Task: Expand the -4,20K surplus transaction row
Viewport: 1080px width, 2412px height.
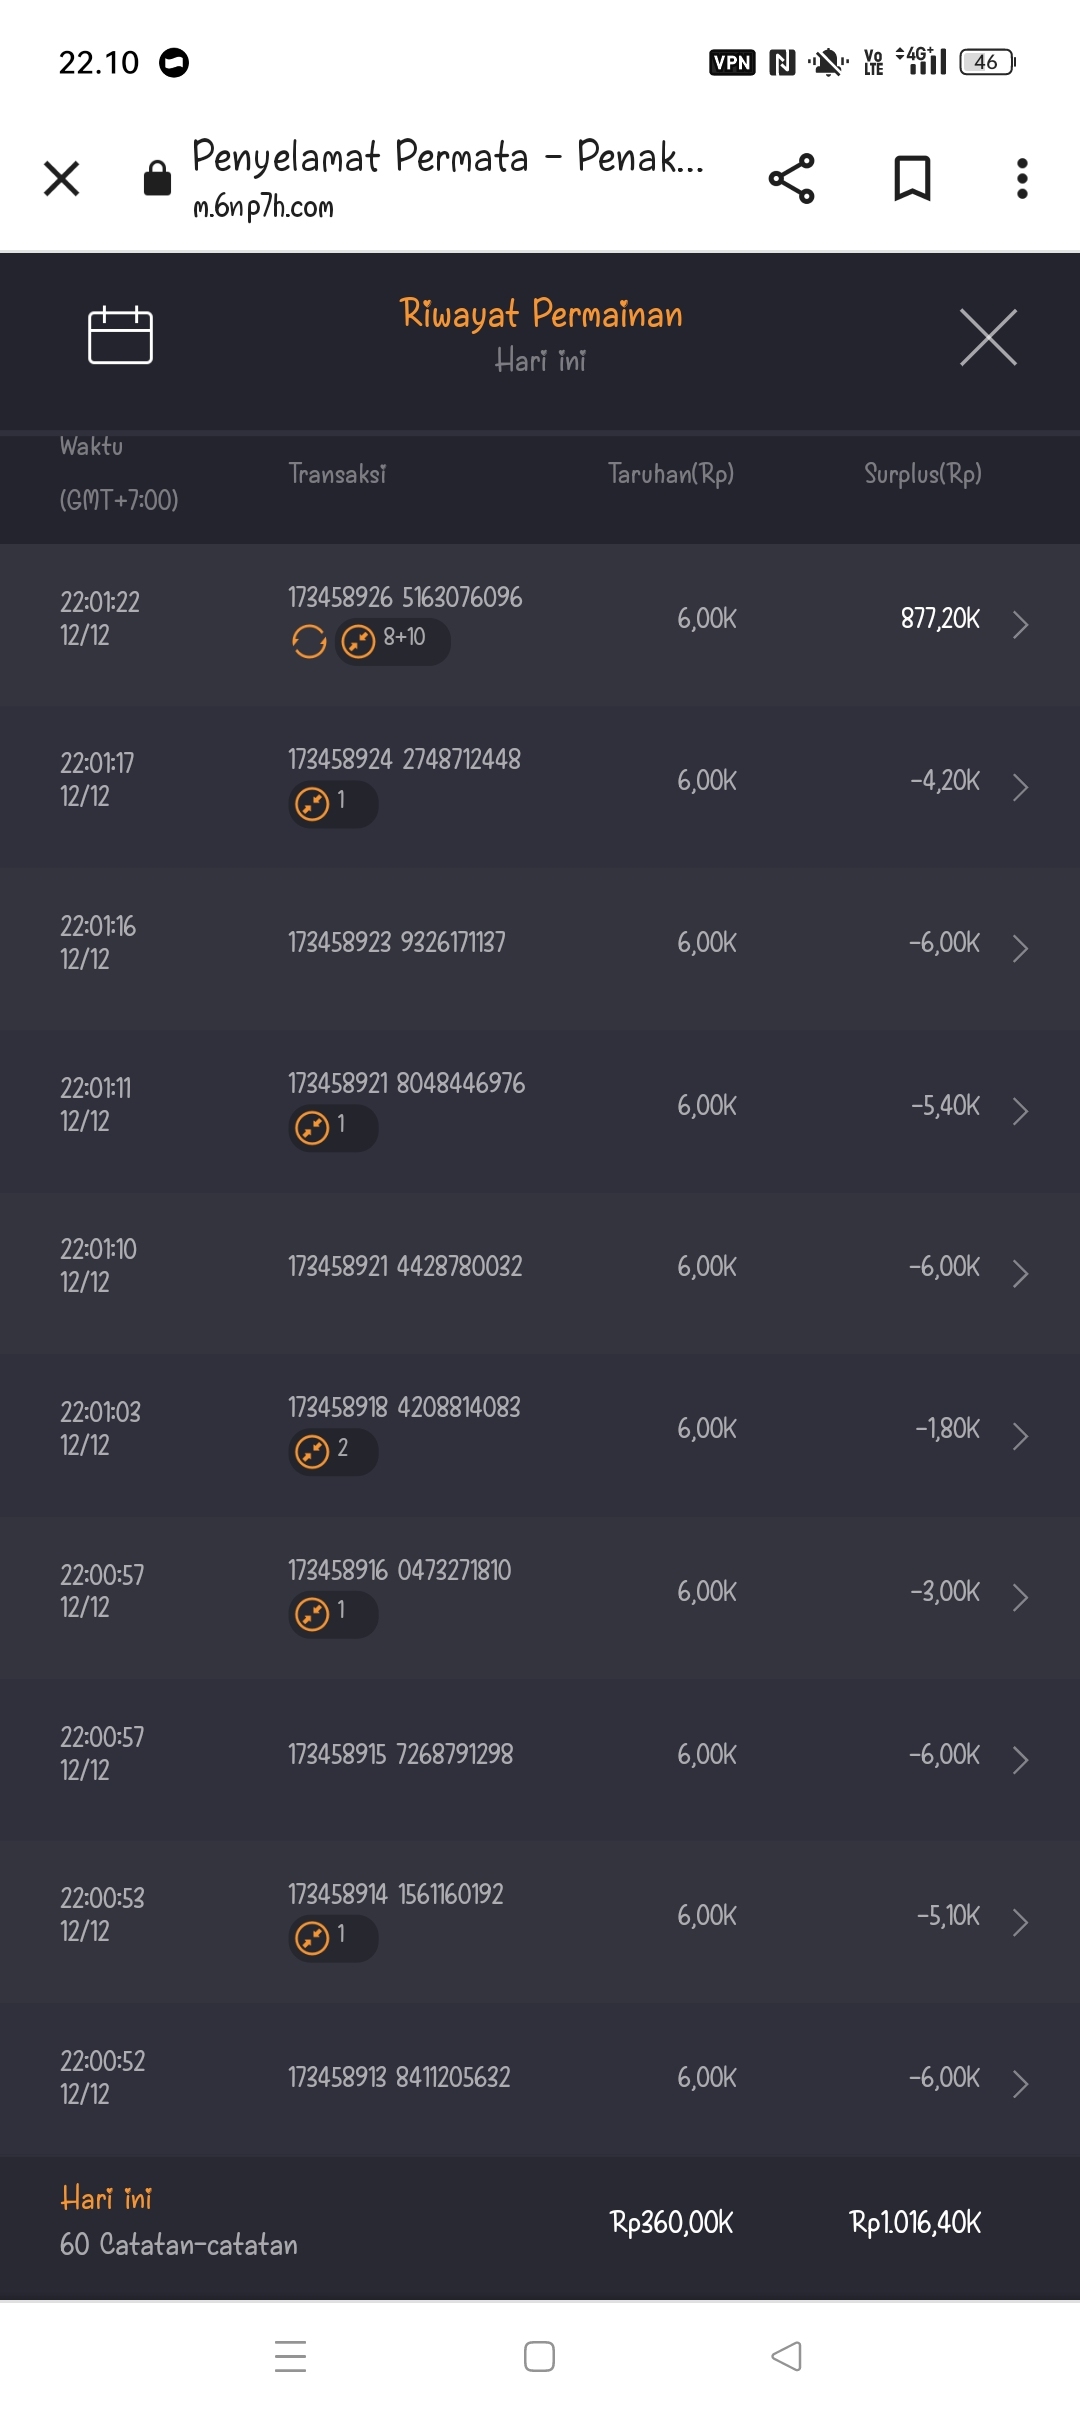Action: click(1019, 787)
